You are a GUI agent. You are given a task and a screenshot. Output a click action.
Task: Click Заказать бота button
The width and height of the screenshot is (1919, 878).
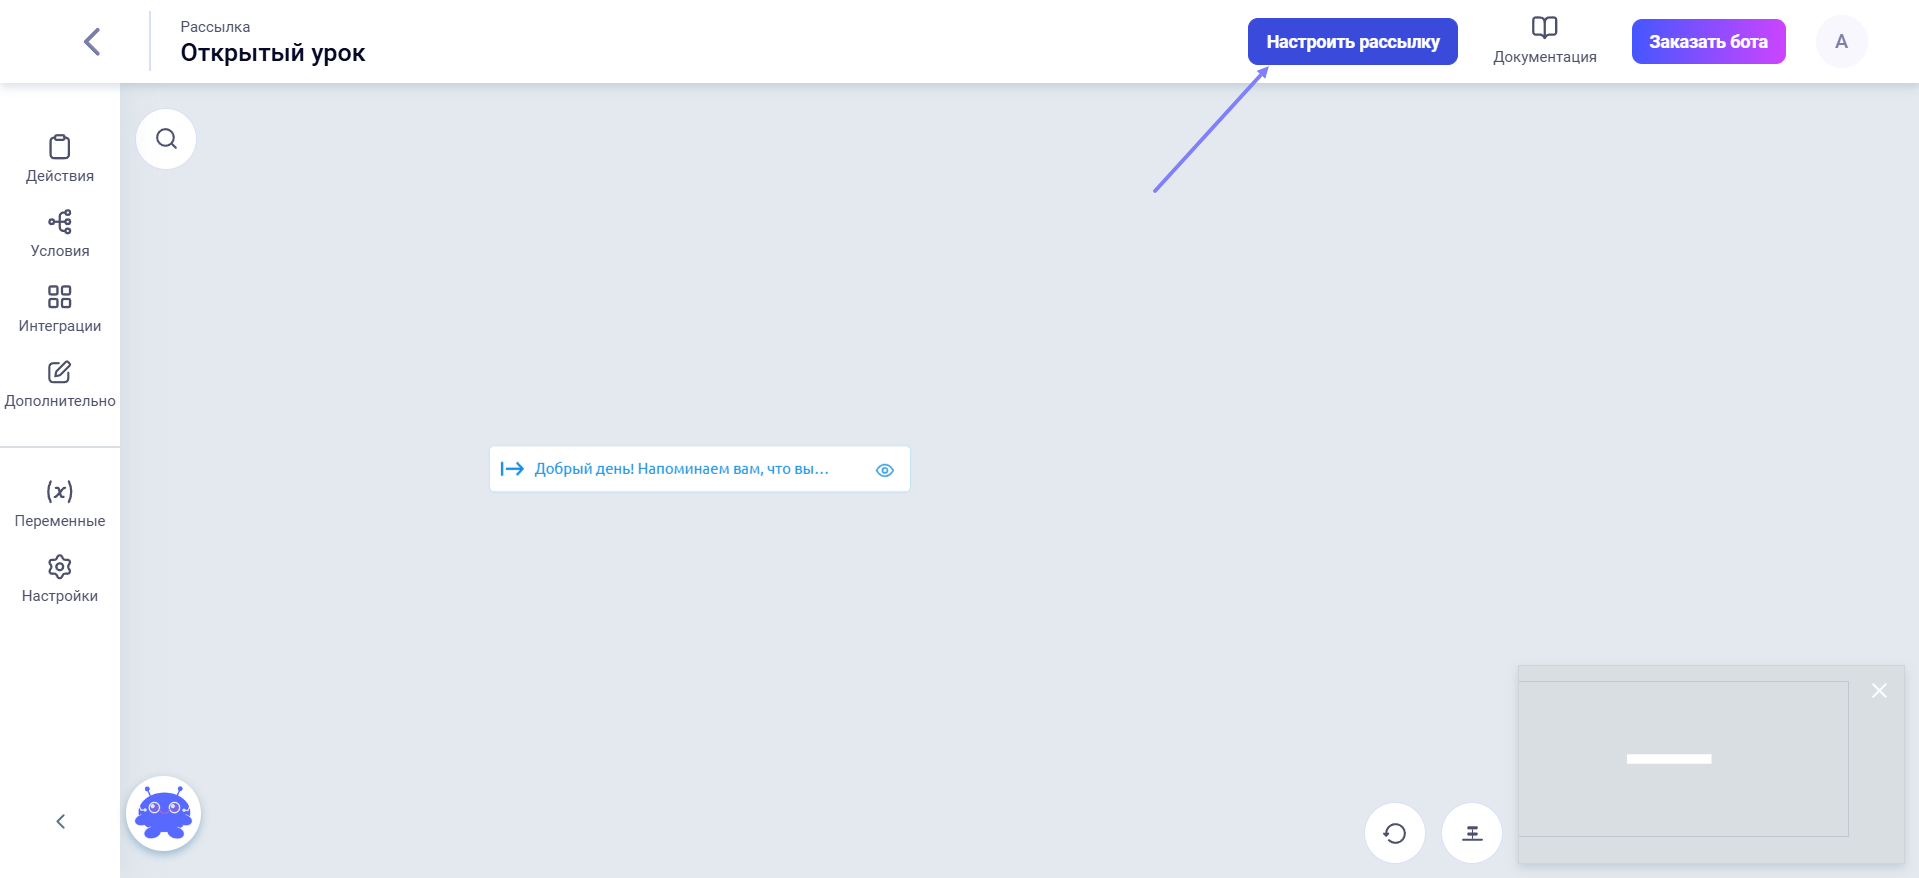coord(1708,42)
